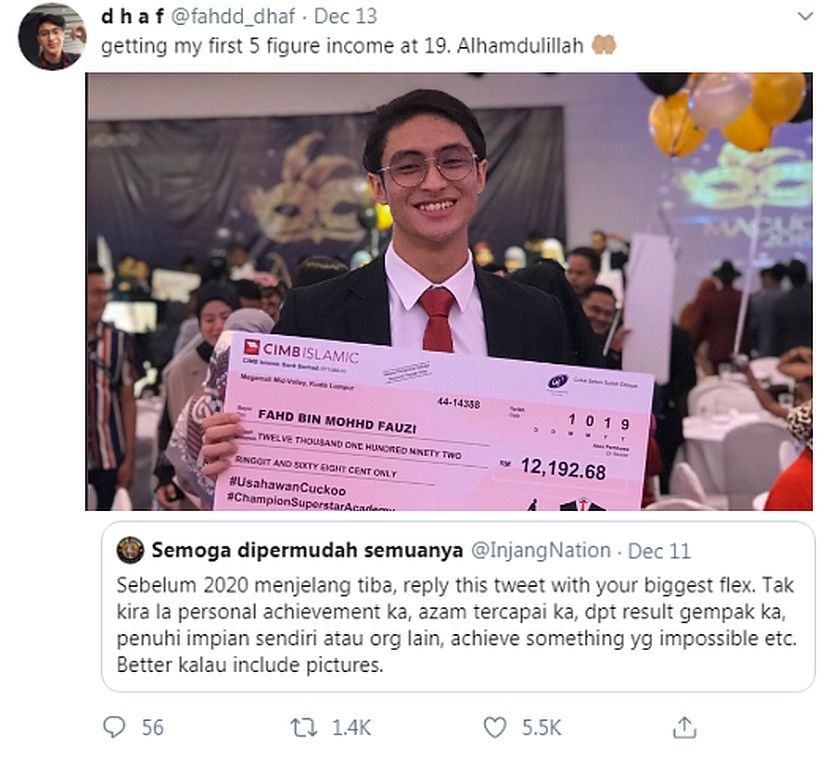Click the Dec 11 quoted tweet date
The image size is (830, 757).
[x=660, y=550]
